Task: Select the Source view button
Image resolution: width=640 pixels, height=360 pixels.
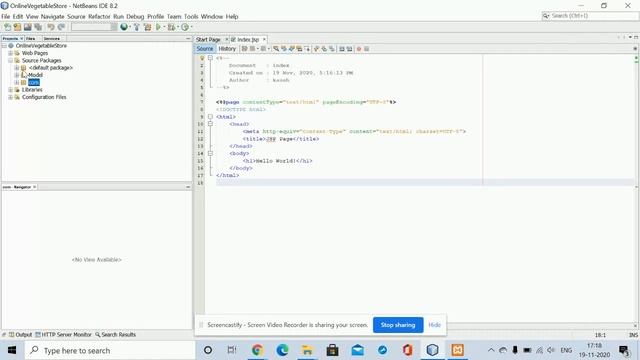Action: [x=205, y=49]
